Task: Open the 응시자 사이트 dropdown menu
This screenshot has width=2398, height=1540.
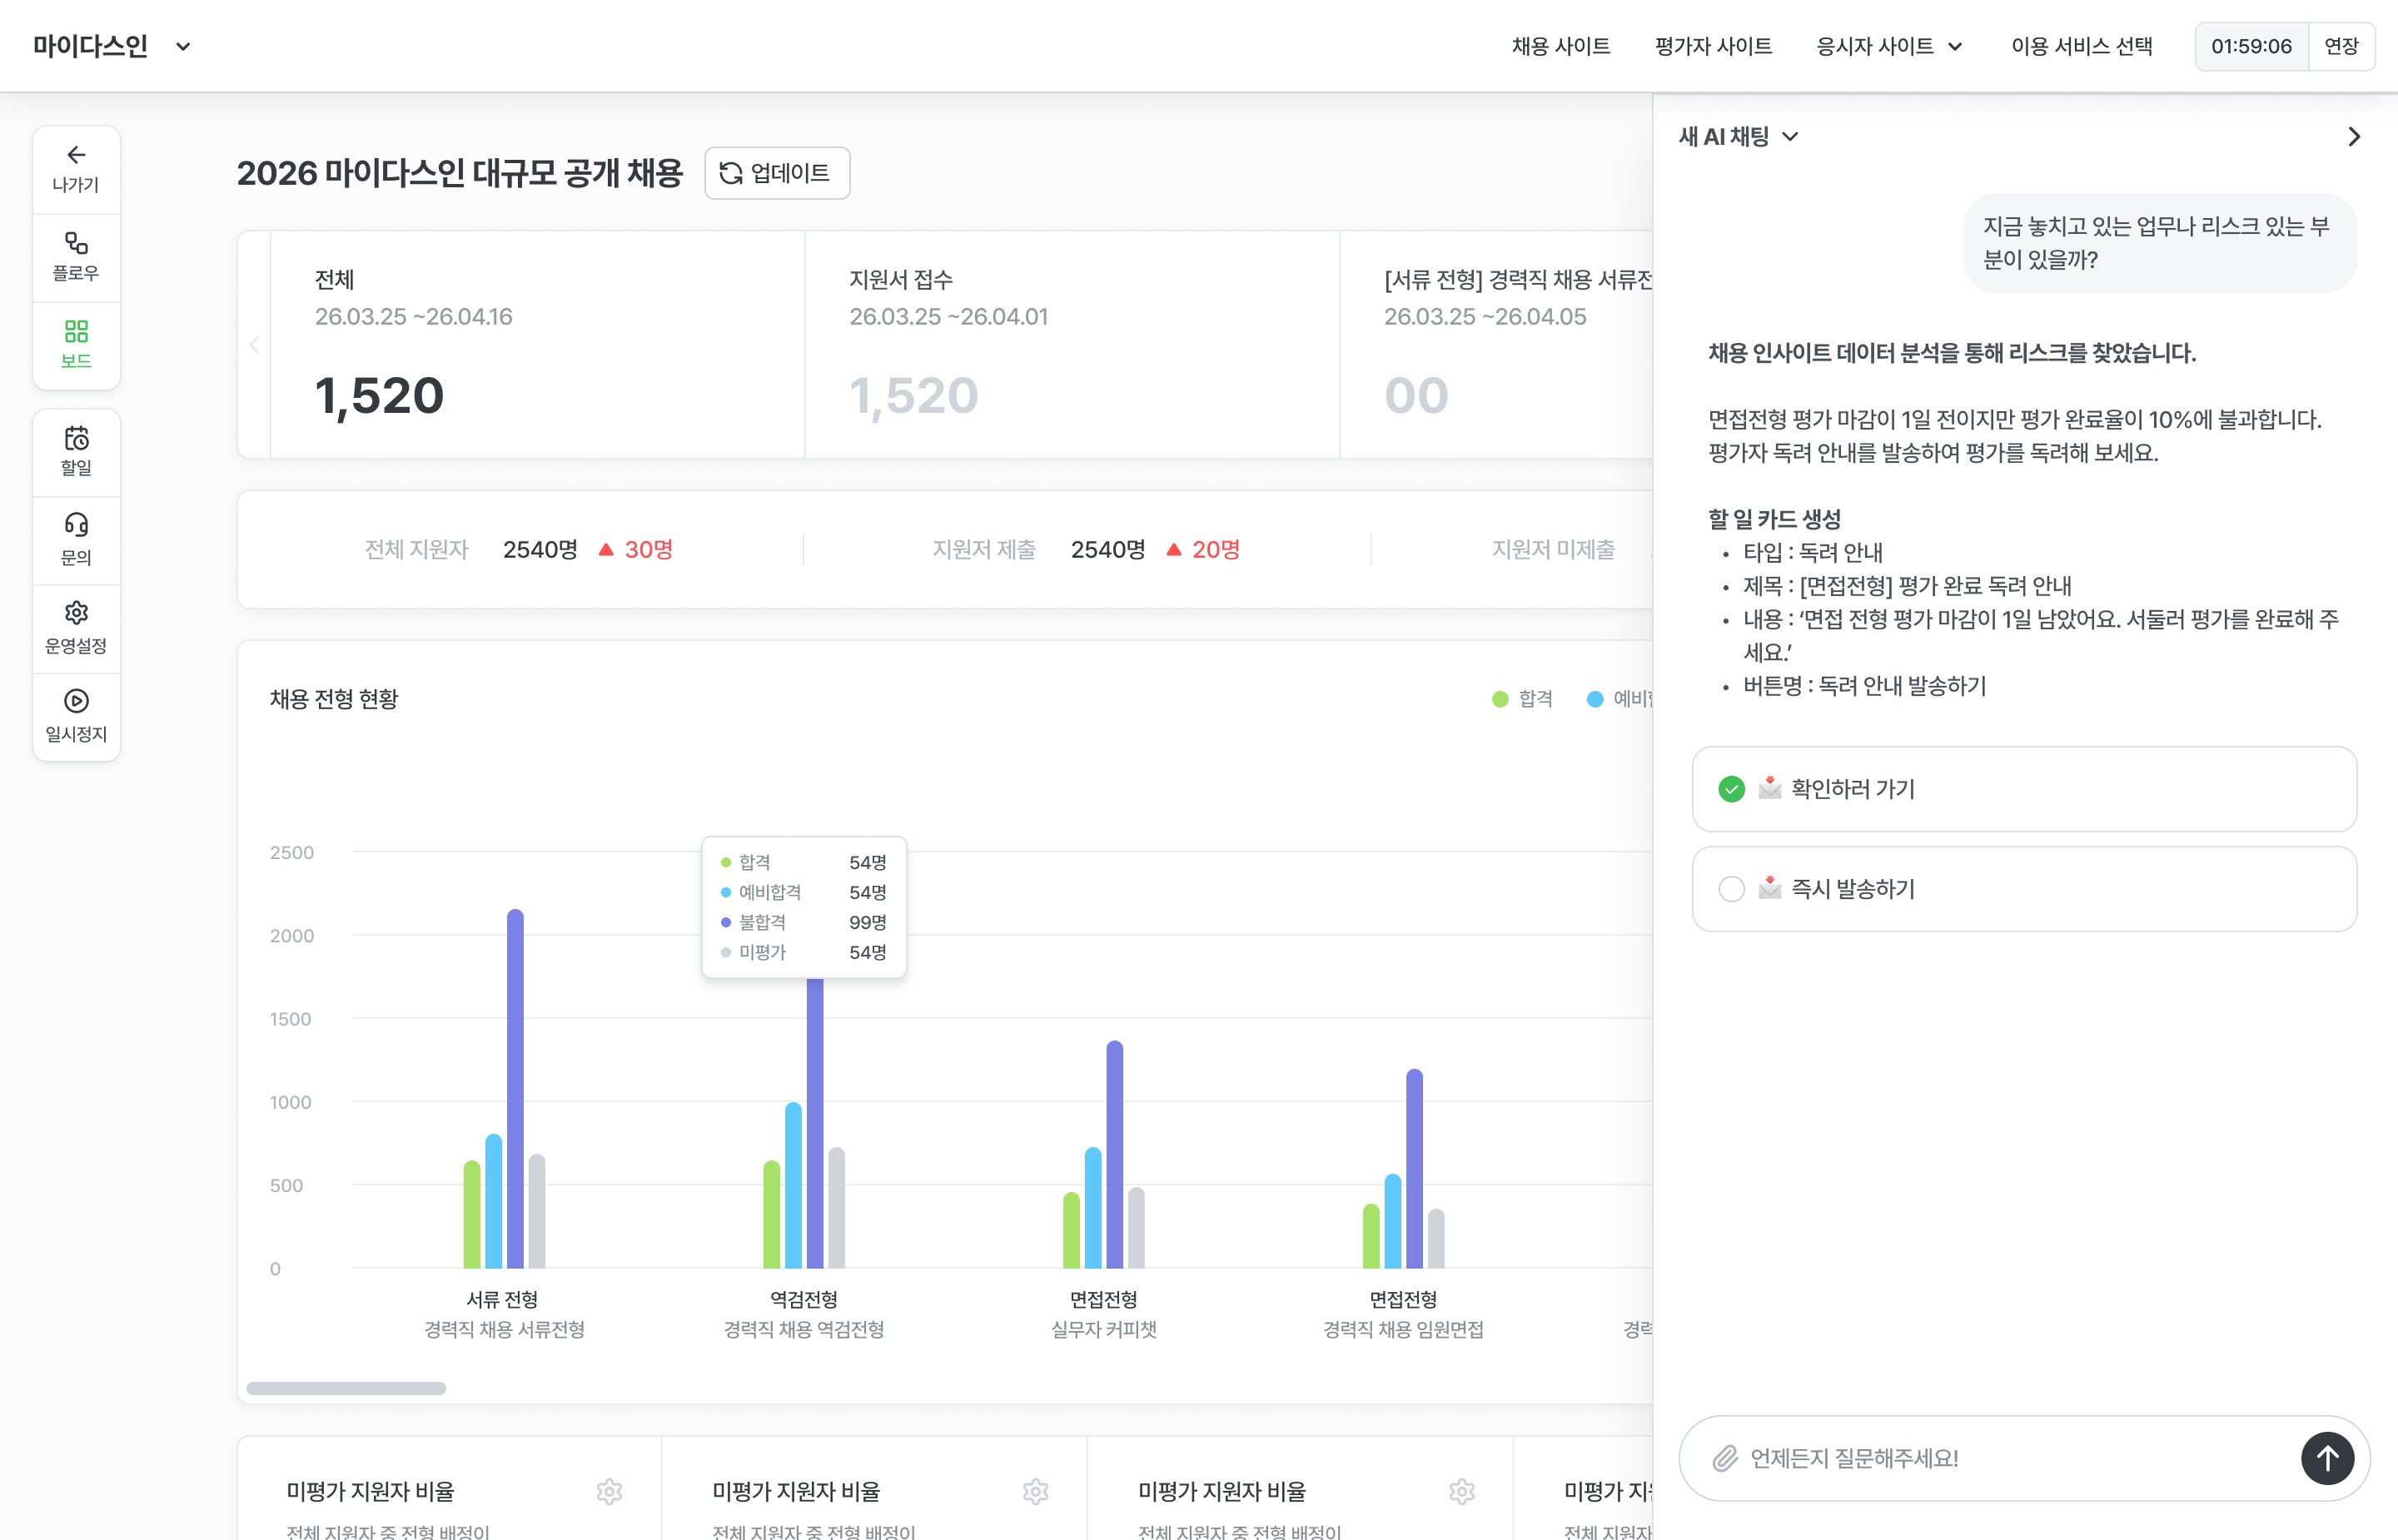Action: coord(1888,46)
